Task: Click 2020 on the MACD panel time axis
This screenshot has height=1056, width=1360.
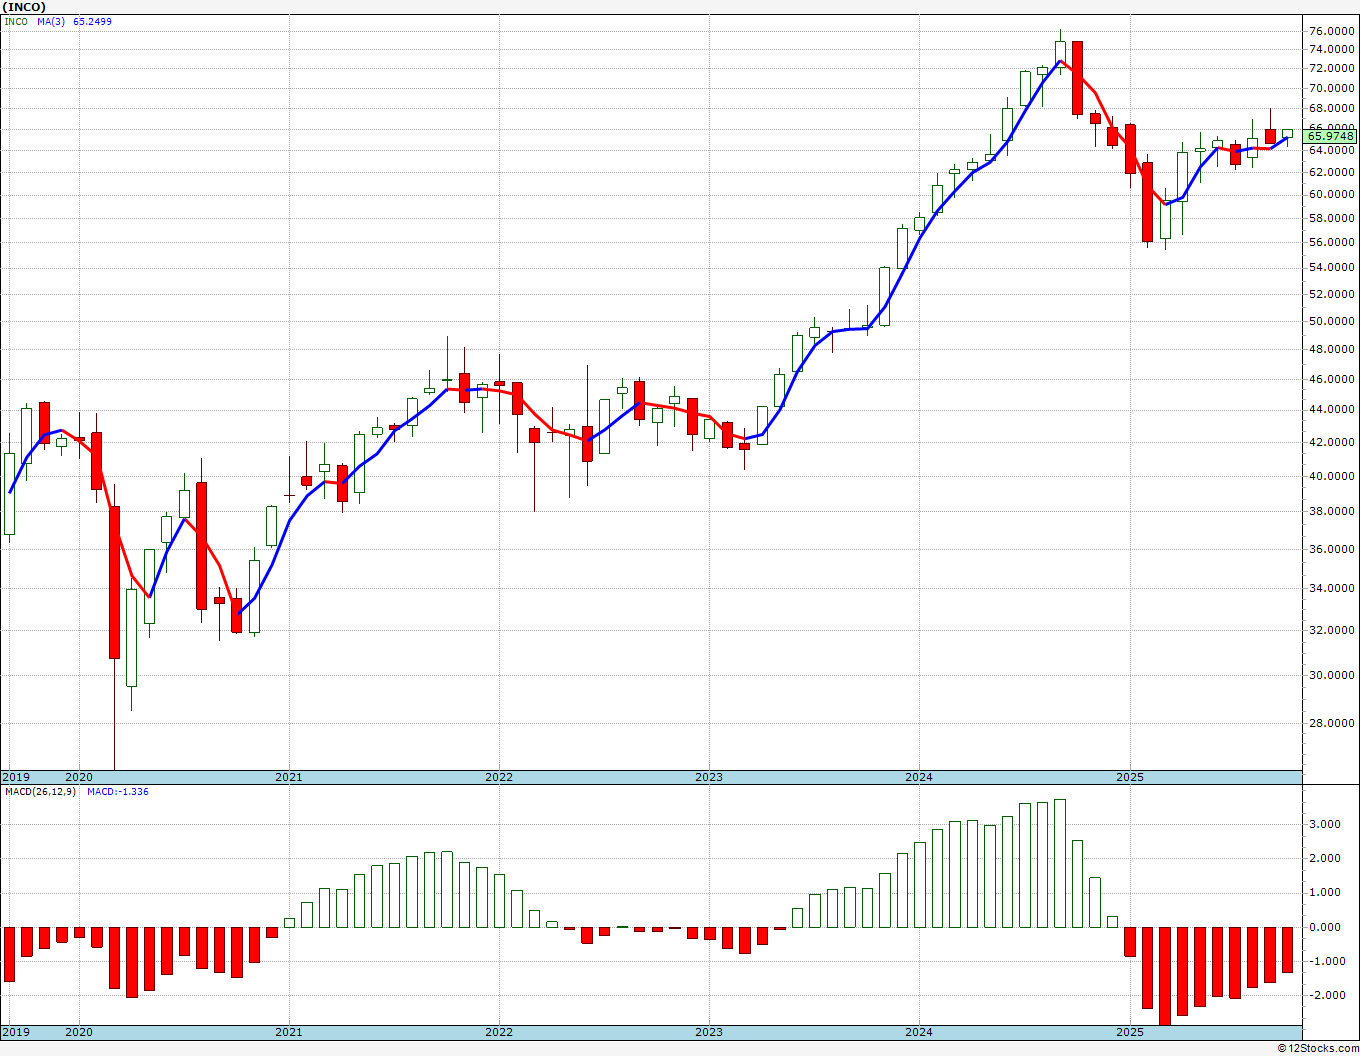Action: click(78, 1032)
